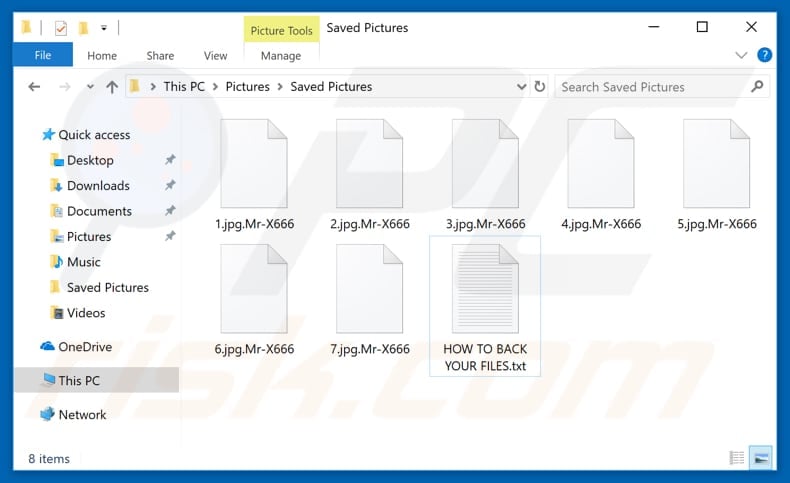This screenshot has width=790, height=483.
Task: Unpin Downloads using its pin icon
Action: pyautogui.click(x=170, y=185)
